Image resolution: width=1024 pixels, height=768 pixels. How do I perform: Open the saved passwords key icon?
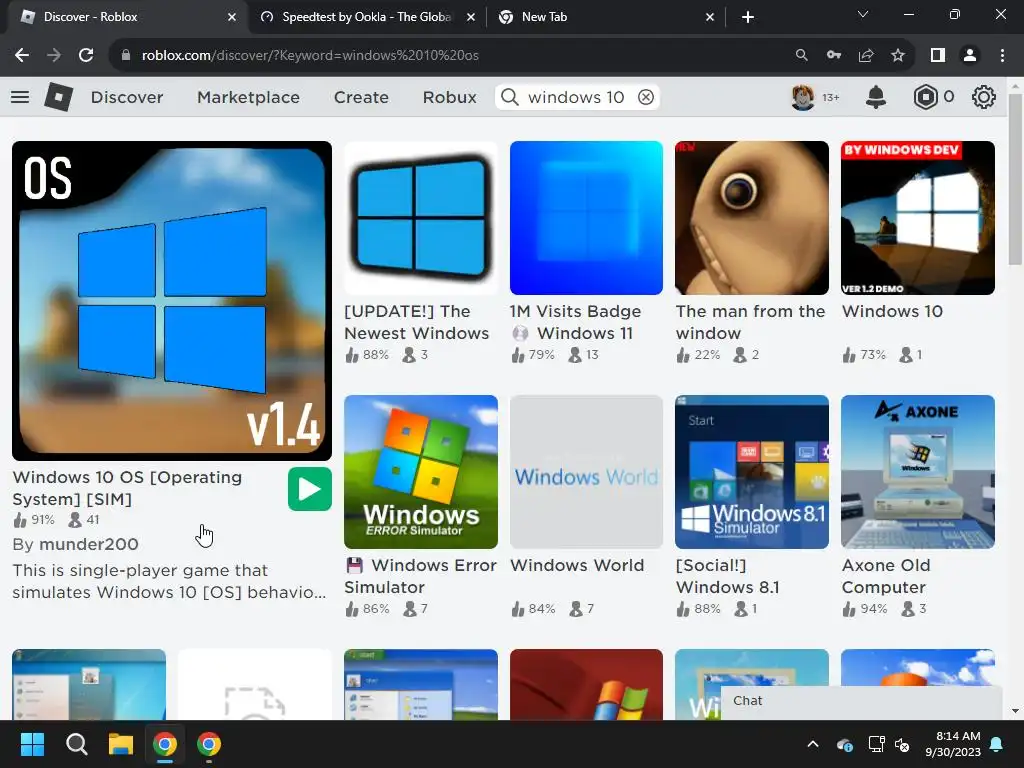pos(834,56)
